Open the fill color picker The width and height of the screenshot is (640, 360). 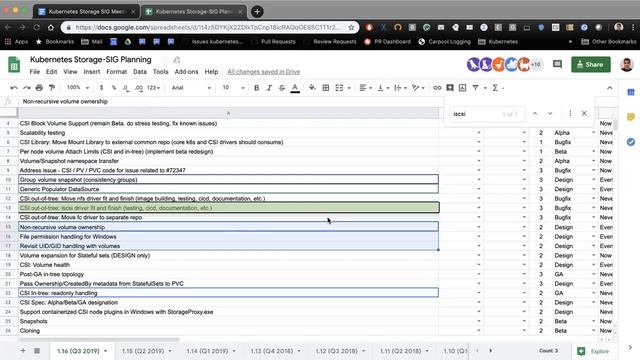coord(312,88)
